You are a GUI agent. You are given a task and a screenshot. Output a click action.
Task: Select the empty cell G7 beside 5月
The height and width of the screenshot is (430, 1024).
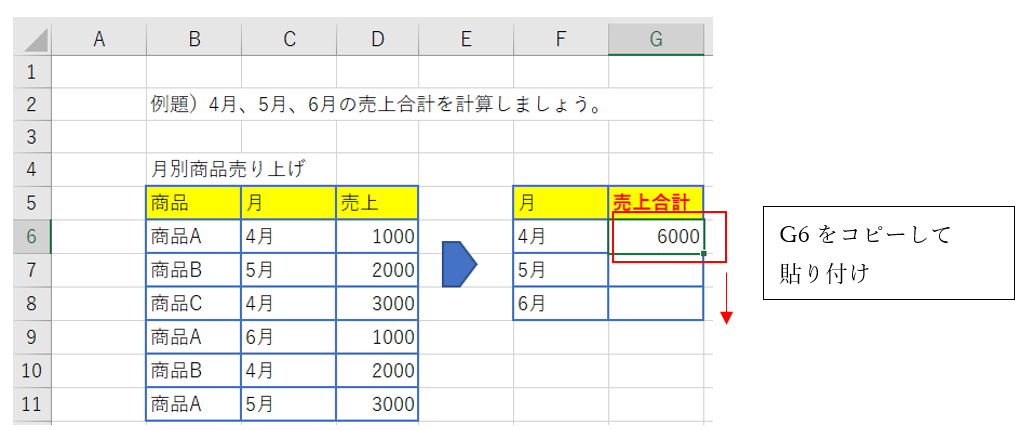point(656,270)
